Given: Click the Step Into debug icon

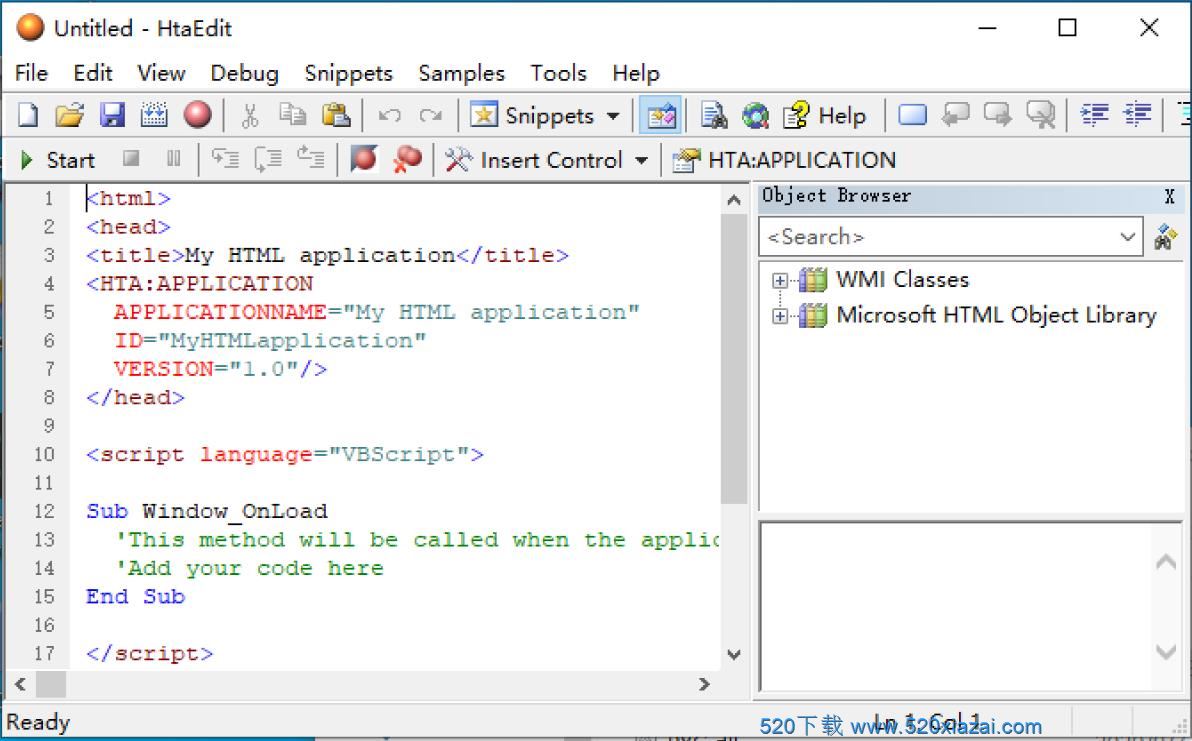Looking at the screenshot, I should (x=226, y=159).
